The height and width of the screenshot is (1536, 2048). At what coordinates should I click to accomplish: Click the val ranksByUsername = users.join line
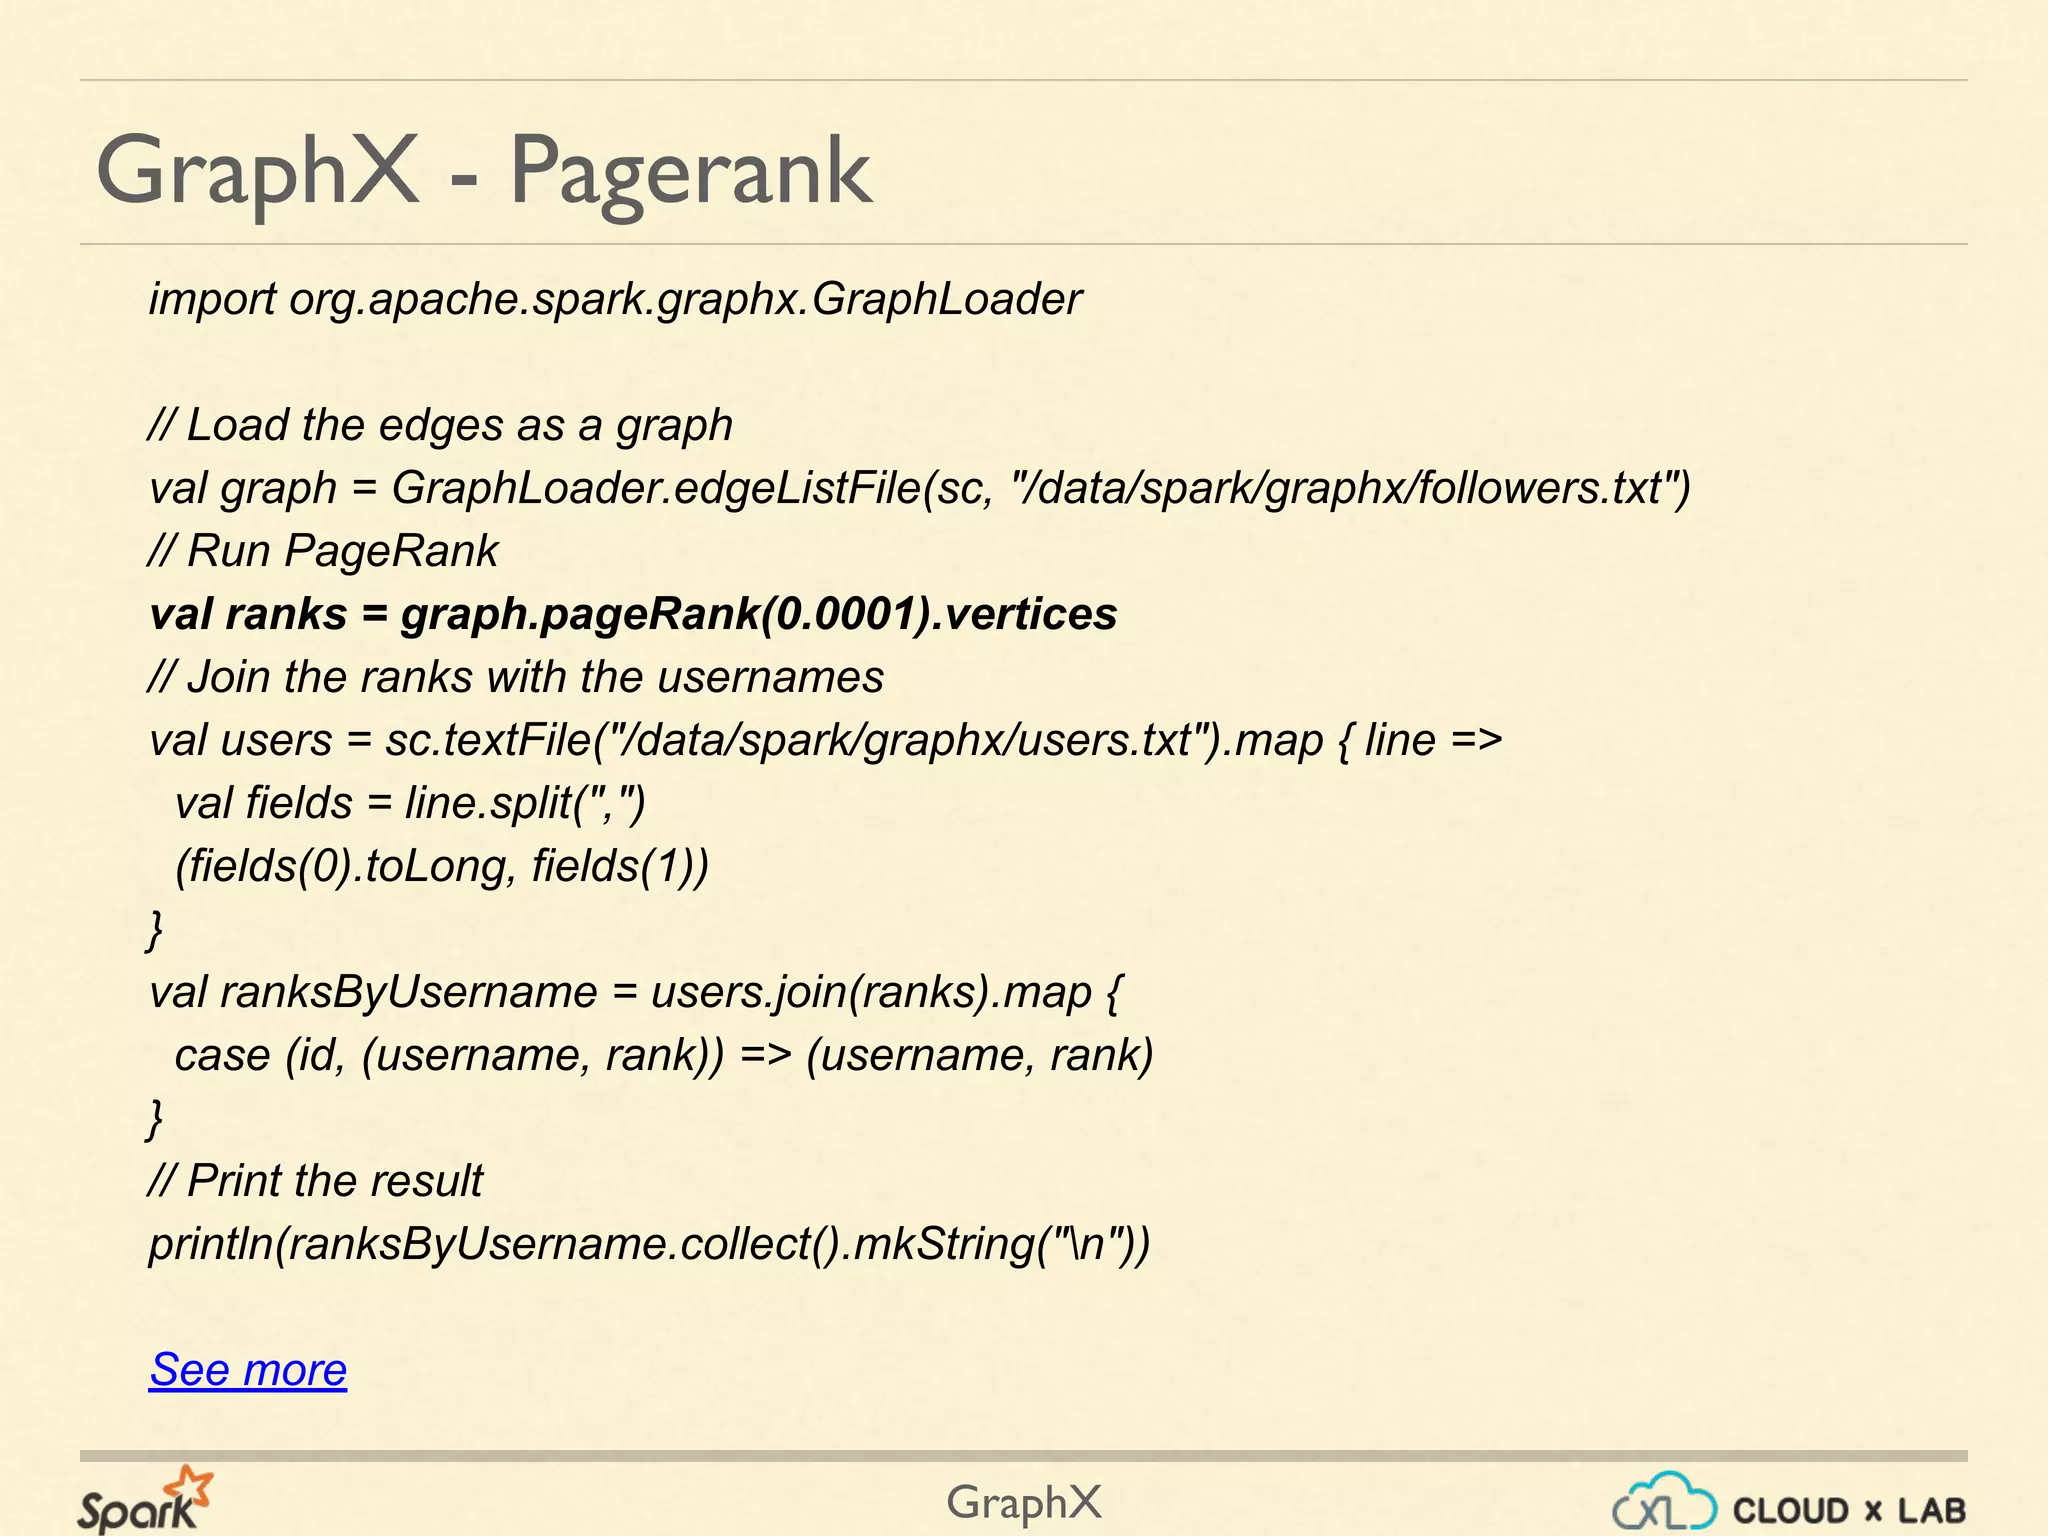[x=636, y=993]
